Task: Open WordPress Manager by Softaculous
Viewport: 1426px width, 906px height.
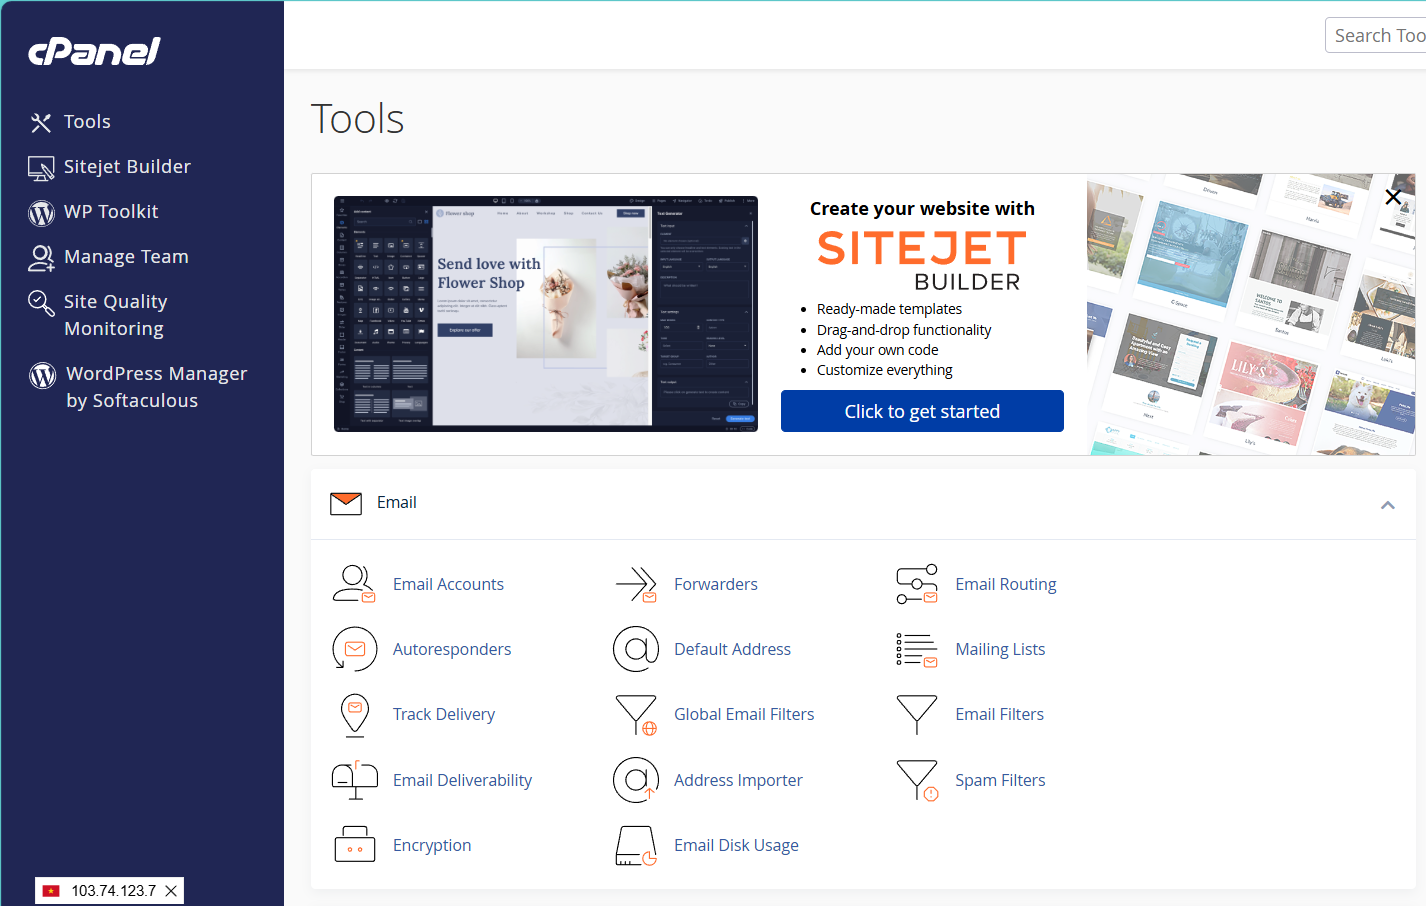Action: pos(156,387)
